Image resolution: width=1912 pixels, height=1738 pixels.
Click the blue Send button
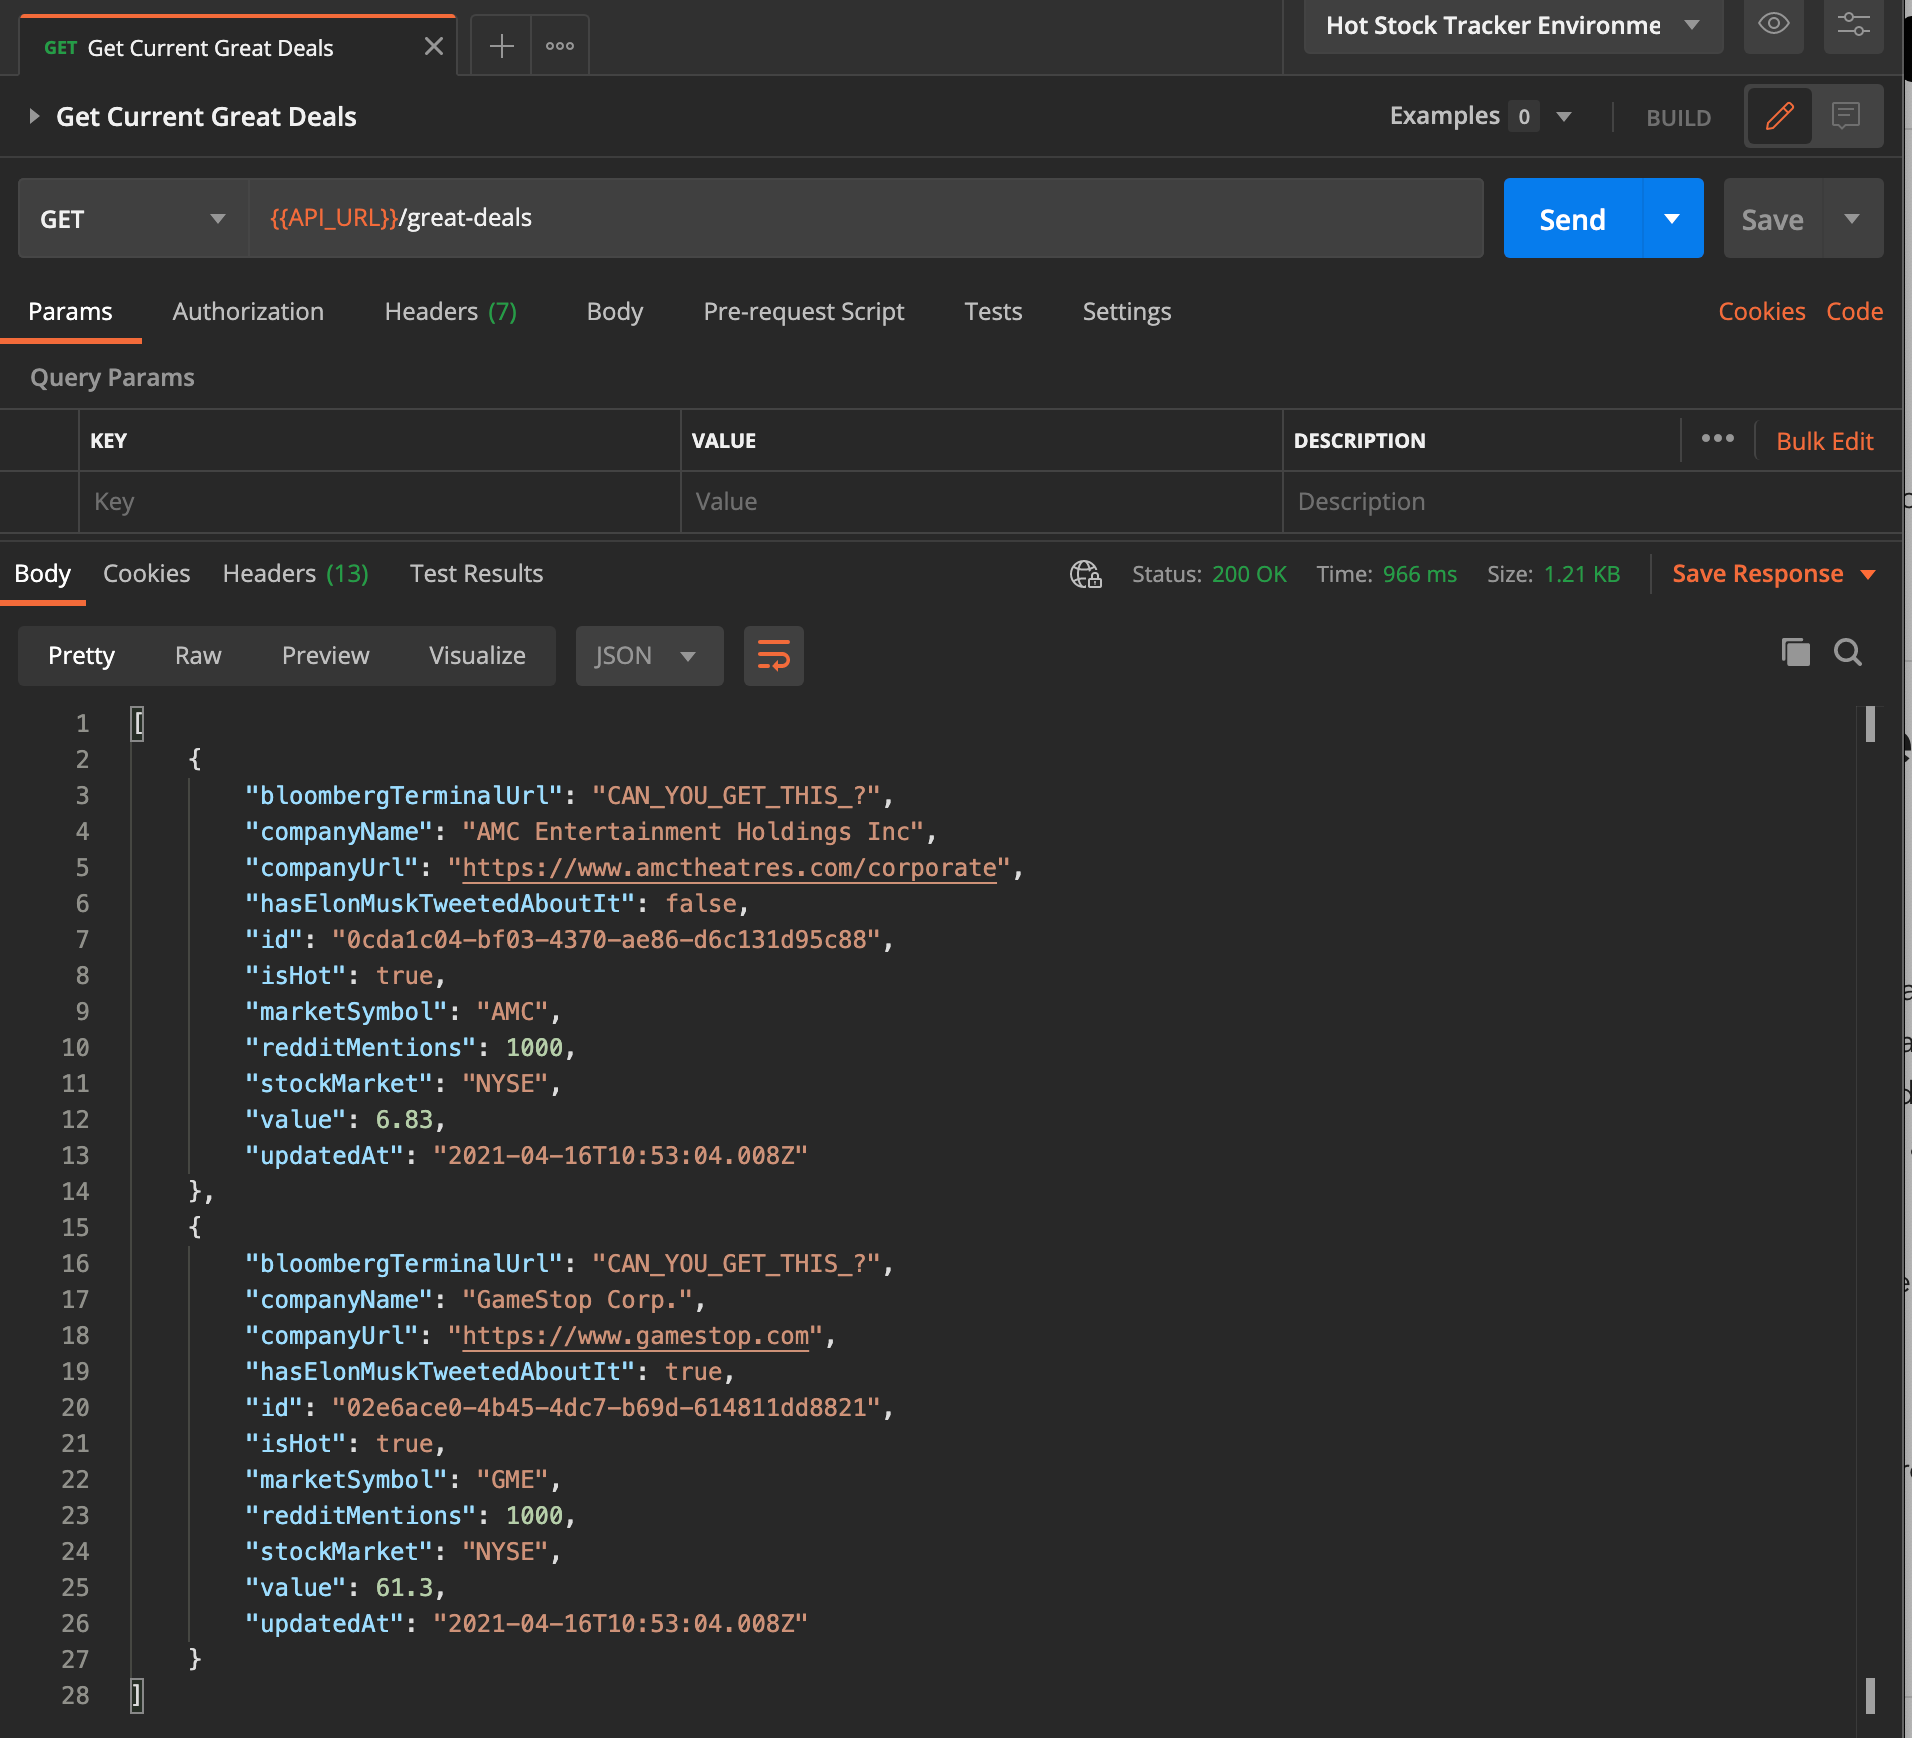pyautogui.click(x=1573, y=219)
